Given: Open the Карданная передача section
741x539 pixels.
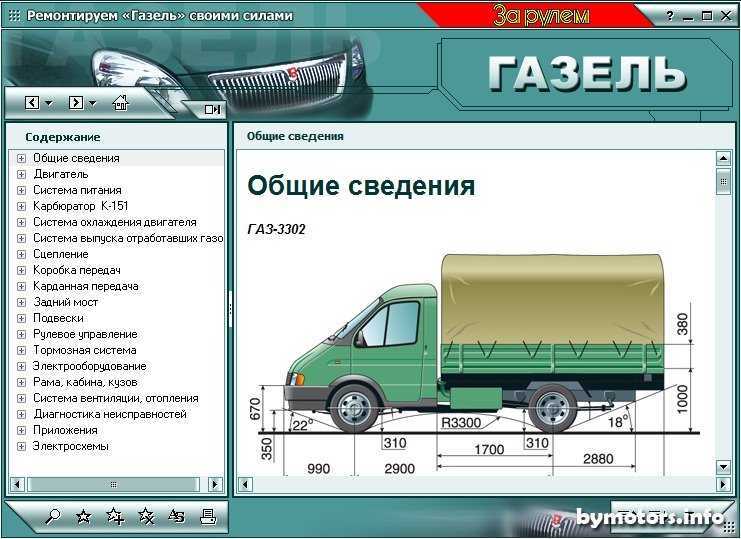Looking at the screenshot, I should pos(86,286).
